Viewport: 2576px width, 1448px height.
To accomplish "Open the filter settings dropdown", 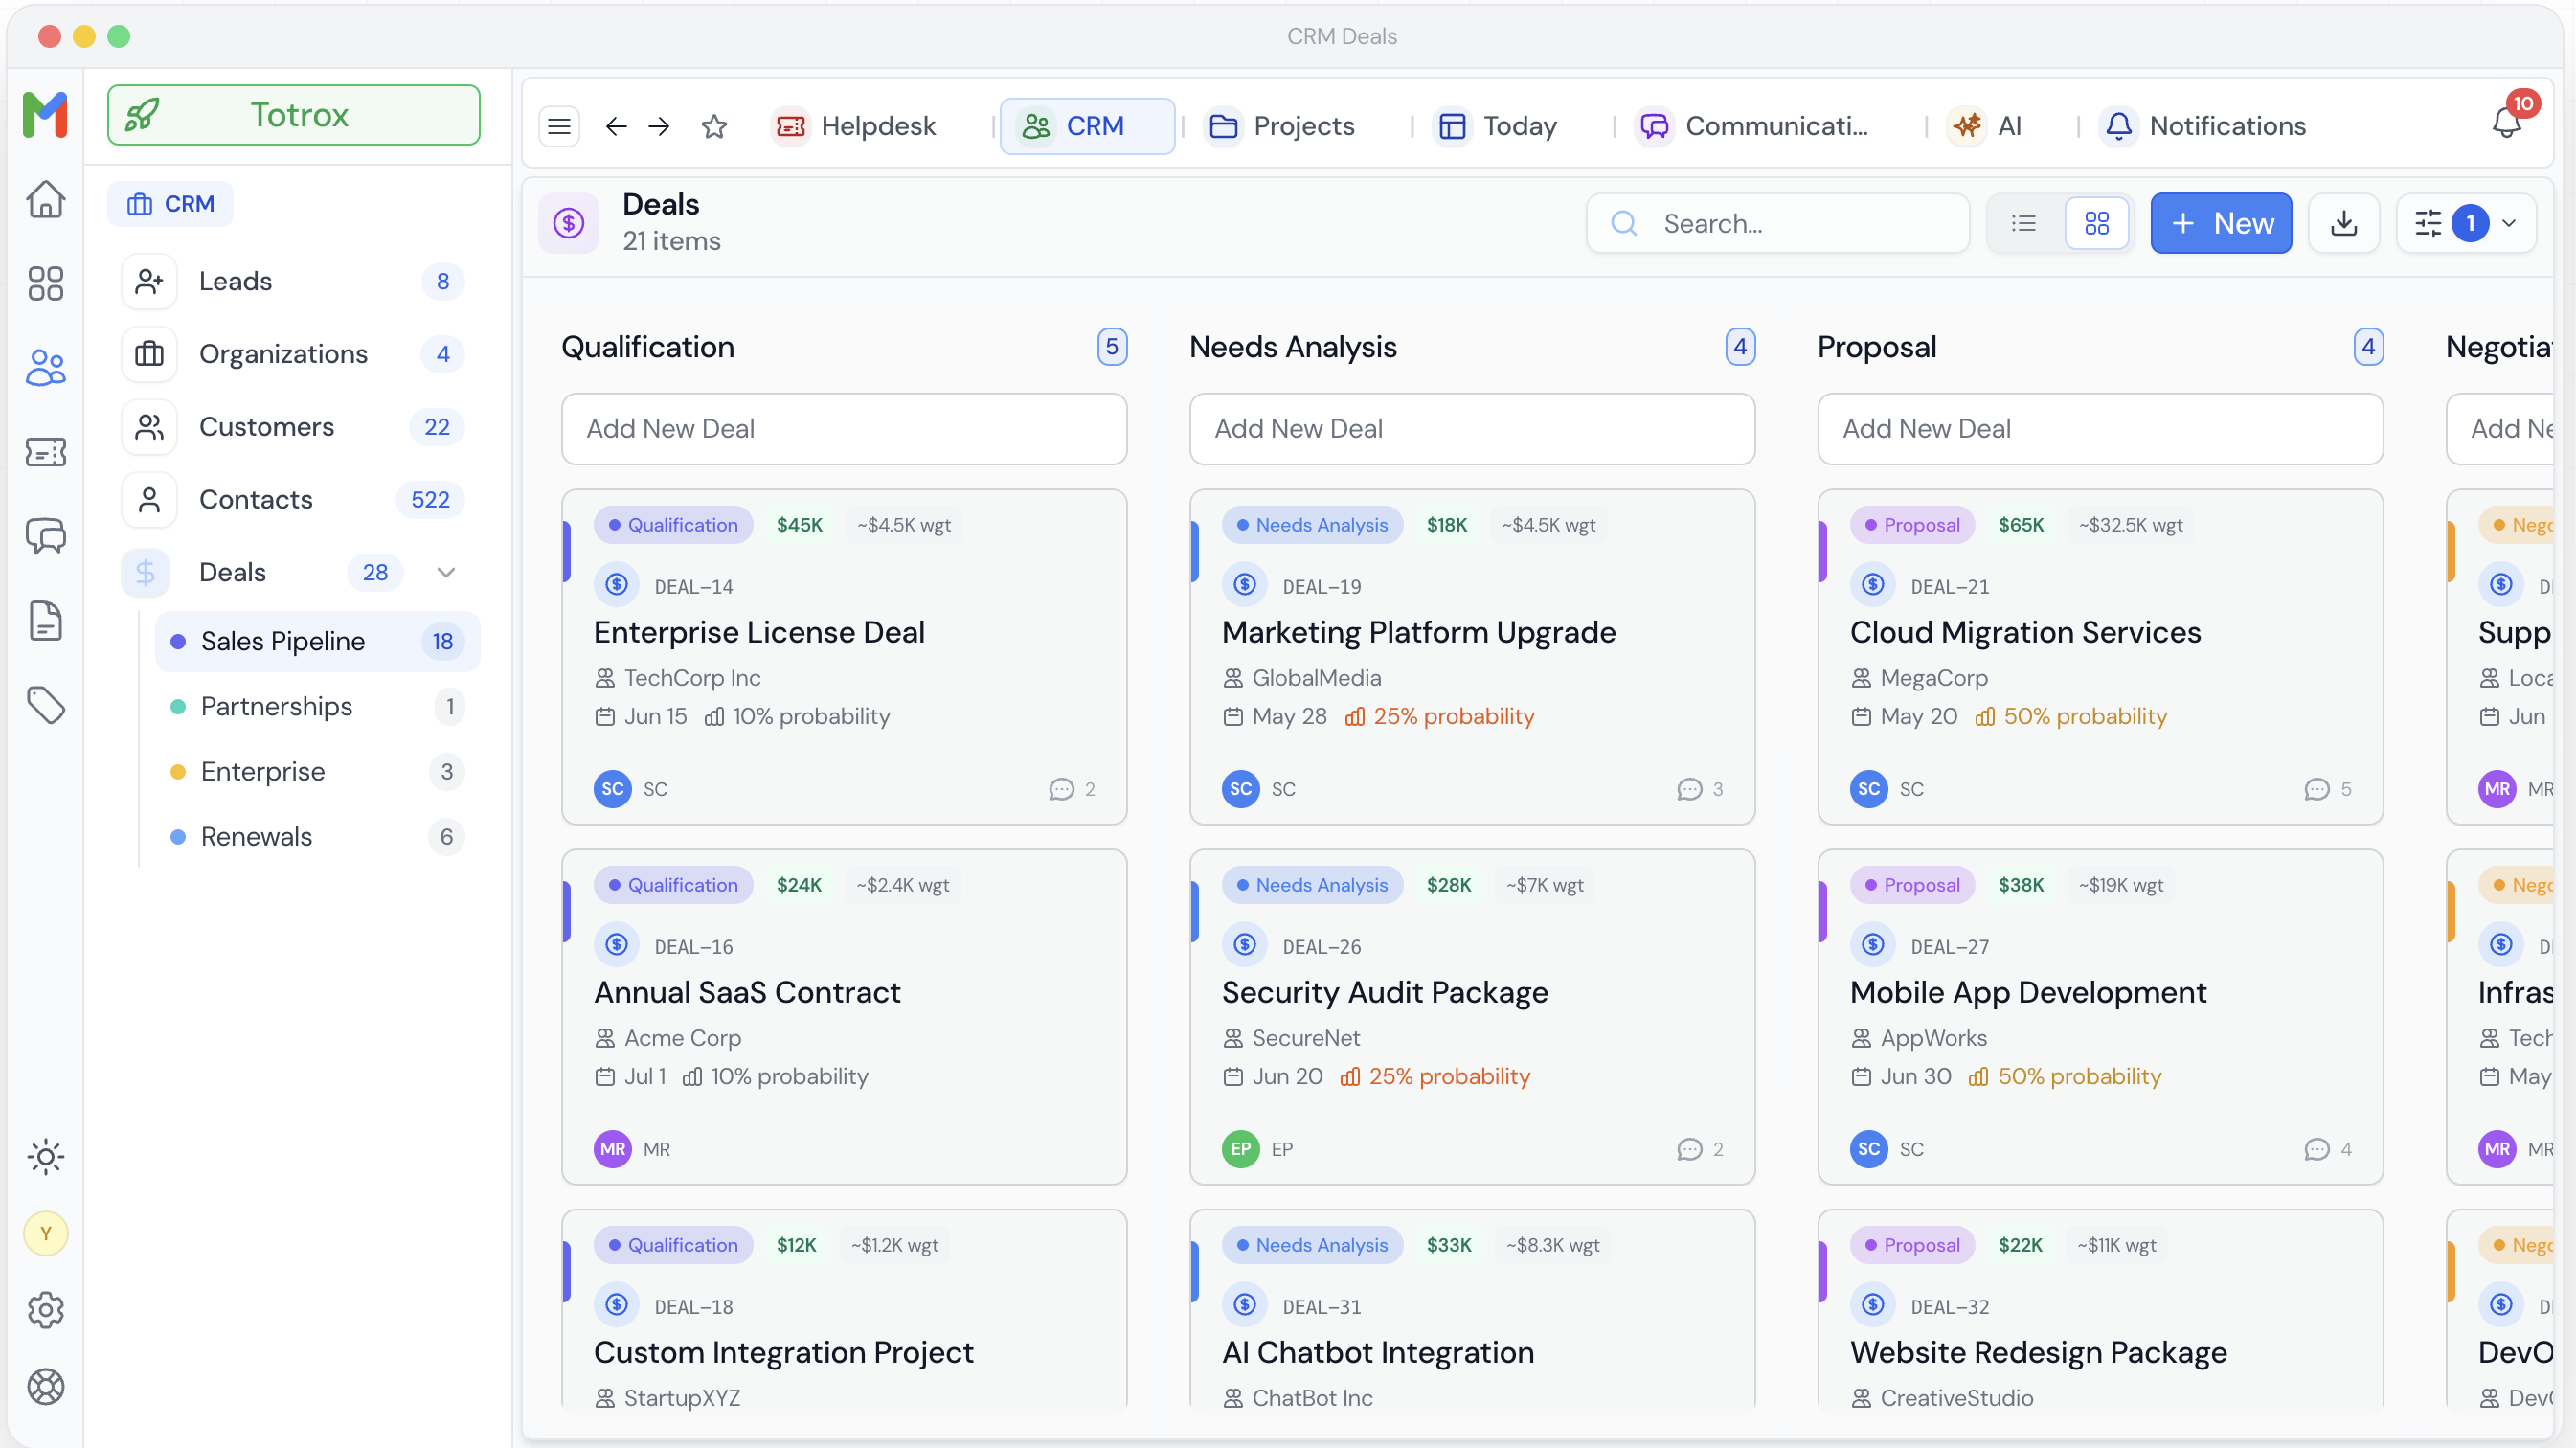I will (2466, 223).
